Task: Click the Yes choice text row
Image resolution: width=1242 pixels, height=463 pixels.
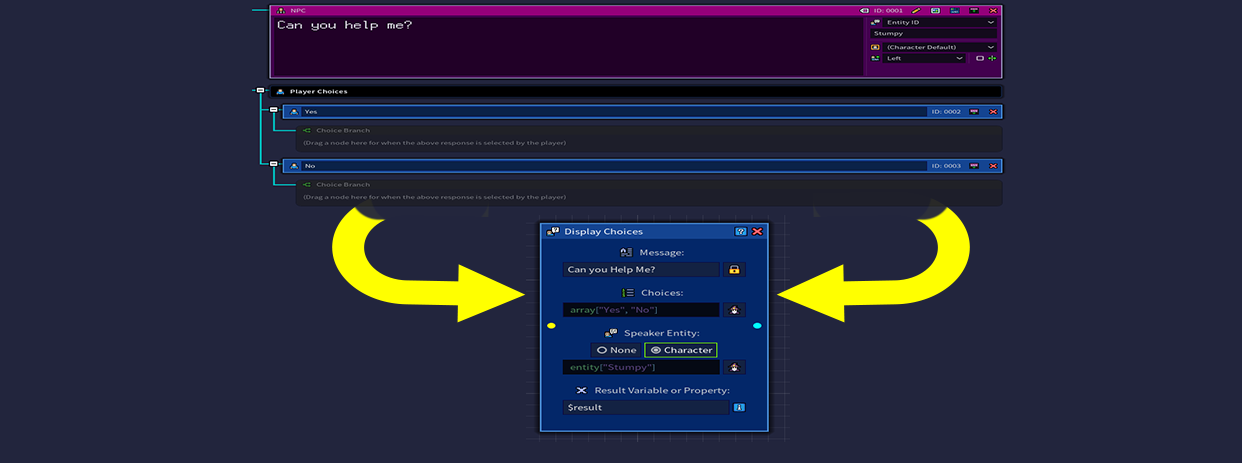Action: click(610, 112)
